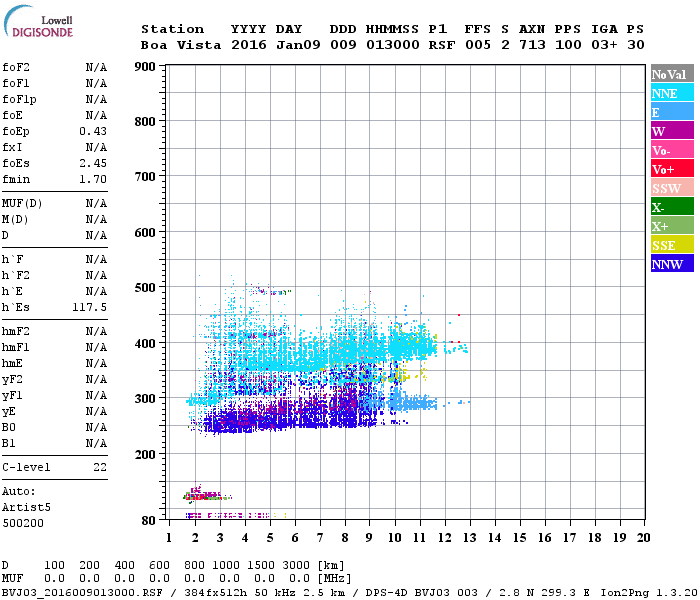This screenshot has height=600, width=700.
Task: Select the E light blue legend swatch
Action: click(672, 112)
